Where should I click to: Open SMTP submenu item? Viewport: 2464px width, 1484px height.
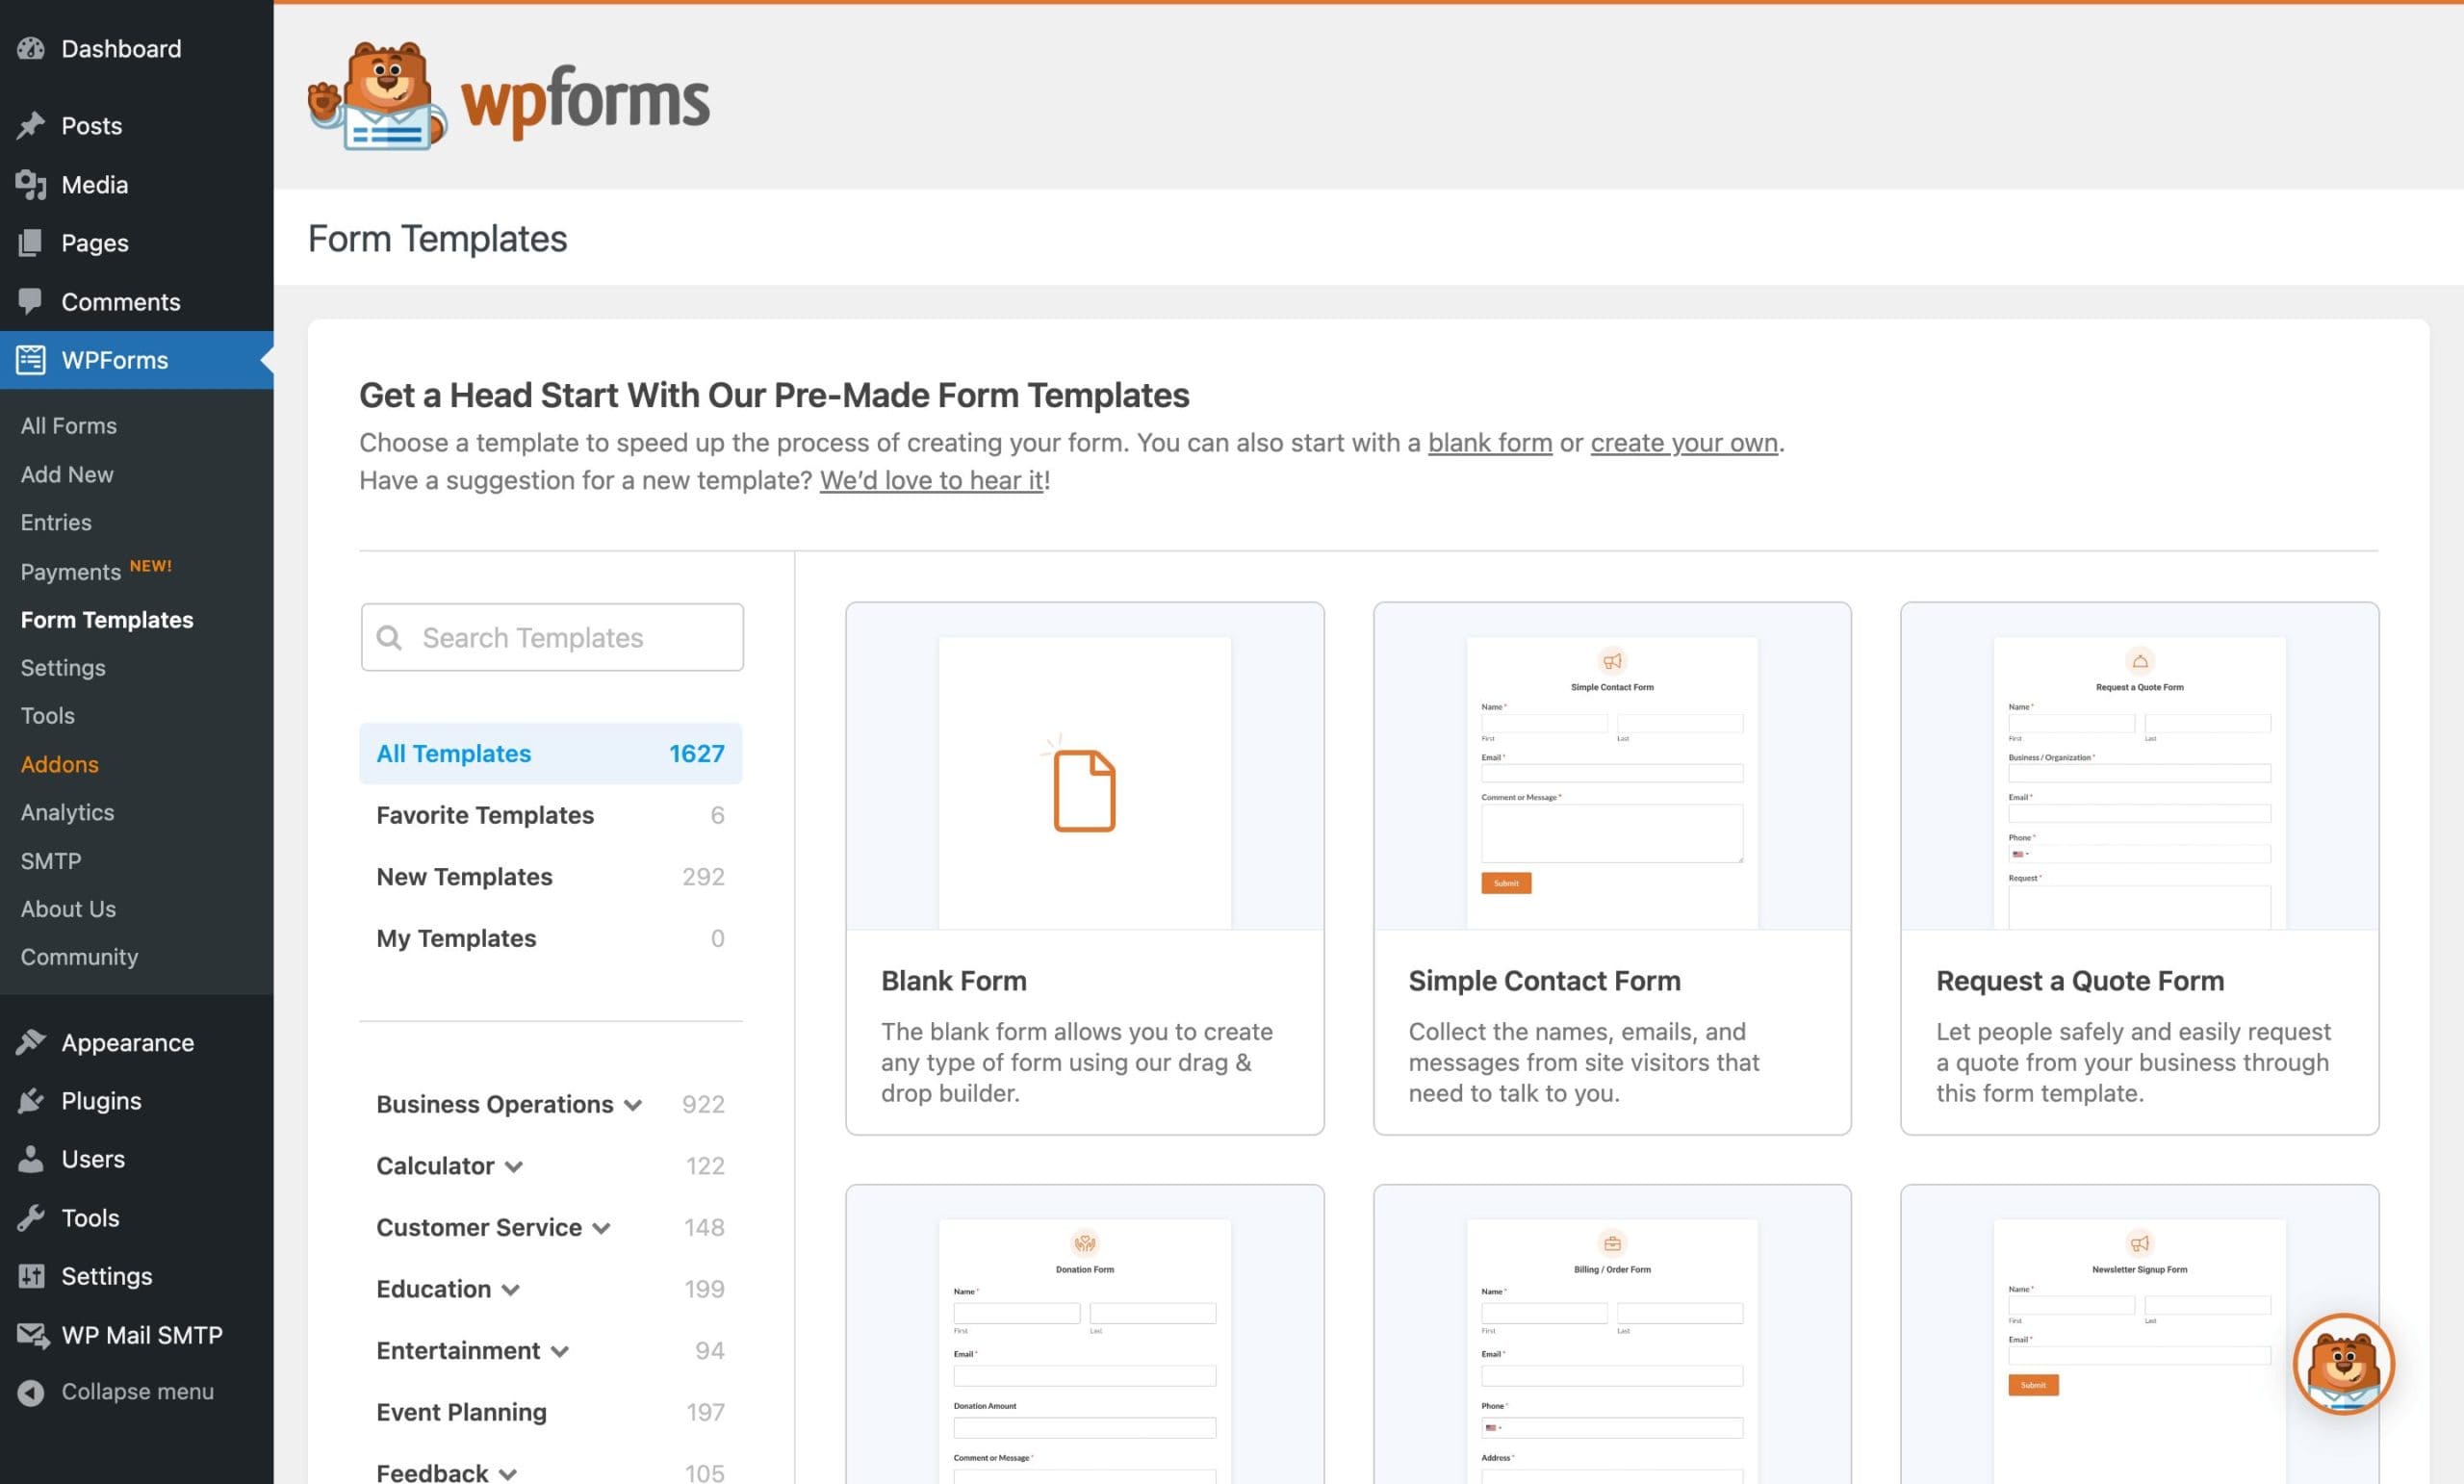[51, 860]
